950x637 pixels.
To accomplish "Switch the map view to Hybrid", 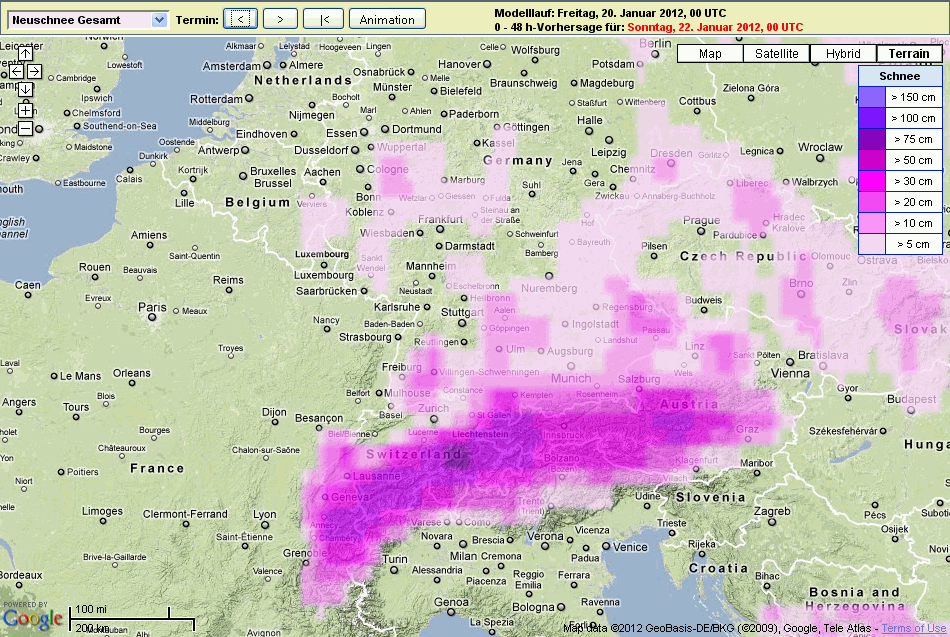I will tap(843, 53).
